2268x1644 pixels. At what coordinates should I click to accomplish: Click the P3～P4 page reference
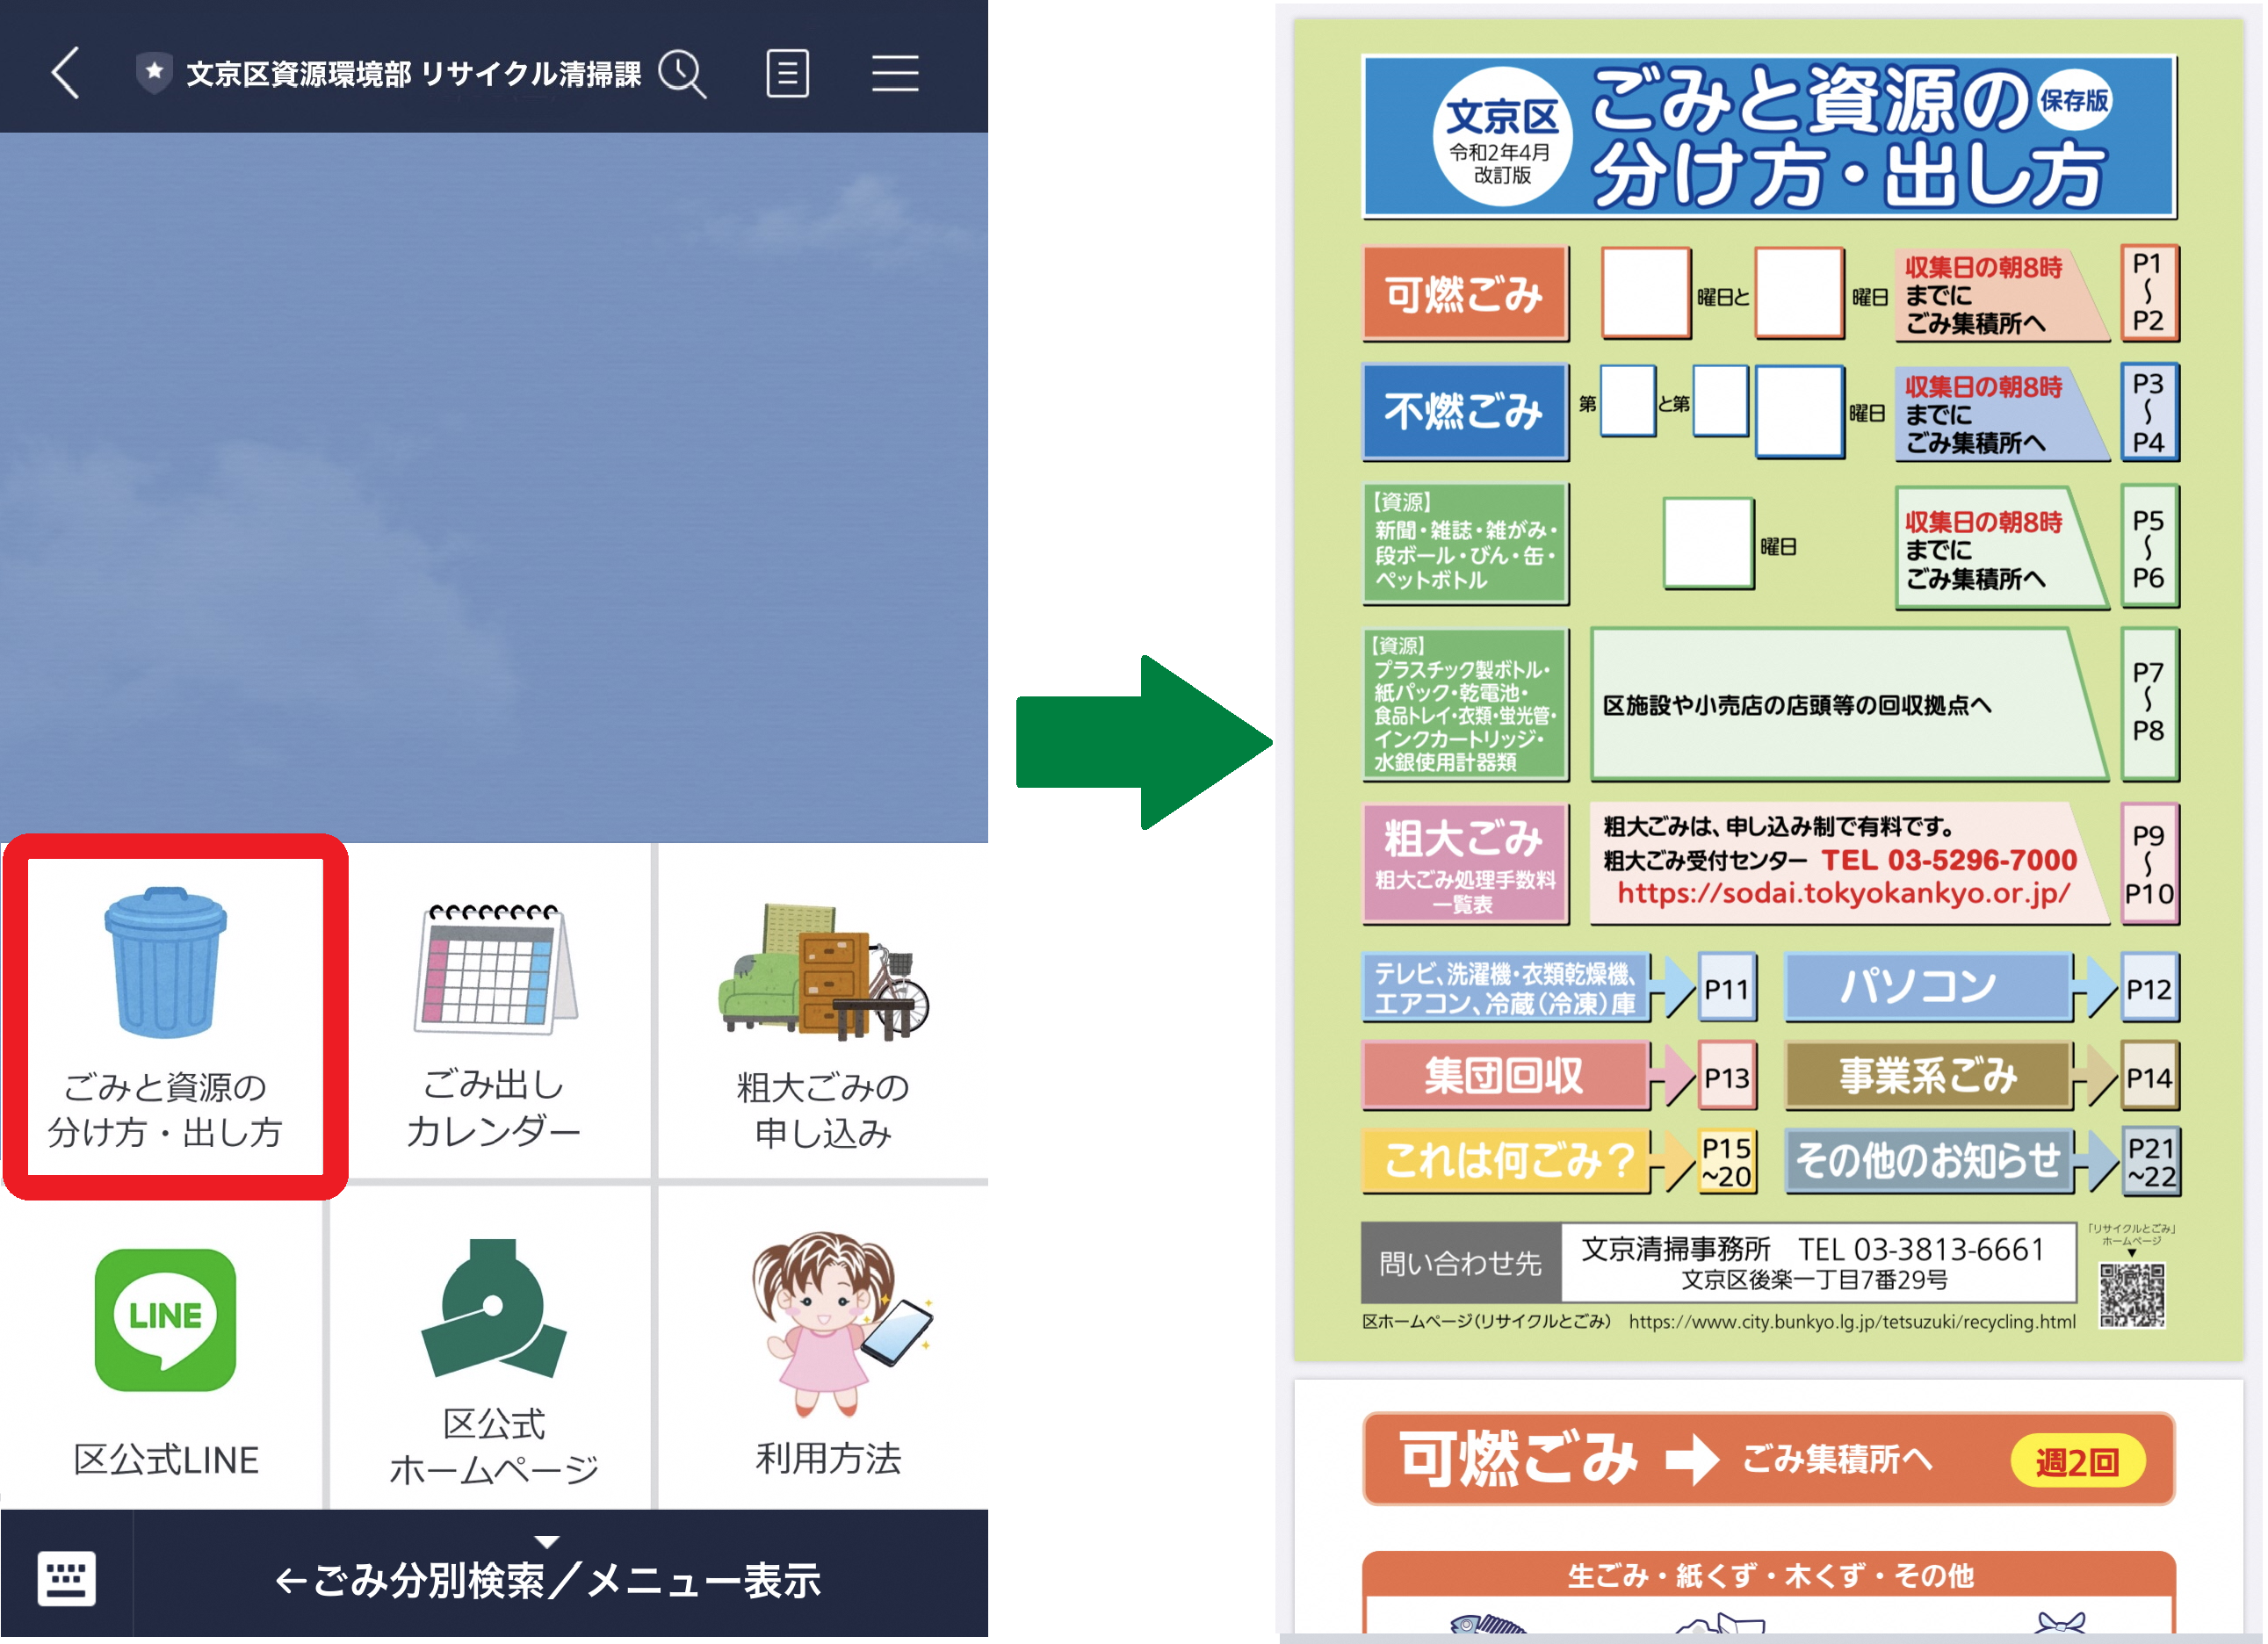coord(2150,412)
